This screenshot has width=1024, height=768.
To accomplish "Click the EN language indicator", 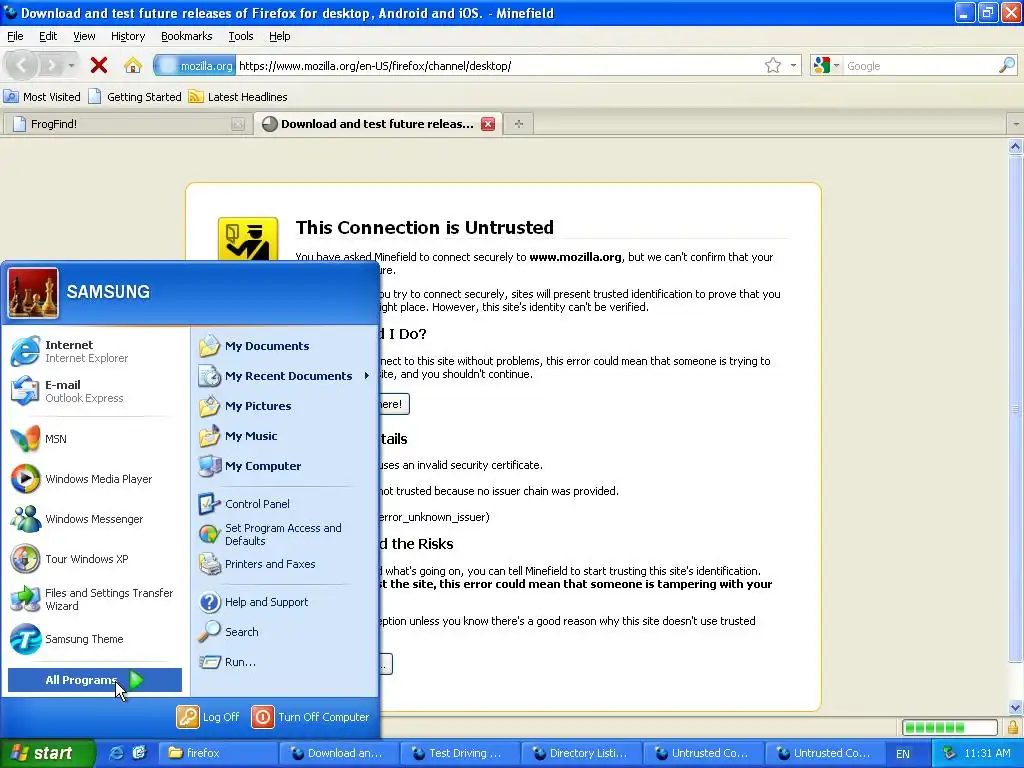I will tap(903, 754).
